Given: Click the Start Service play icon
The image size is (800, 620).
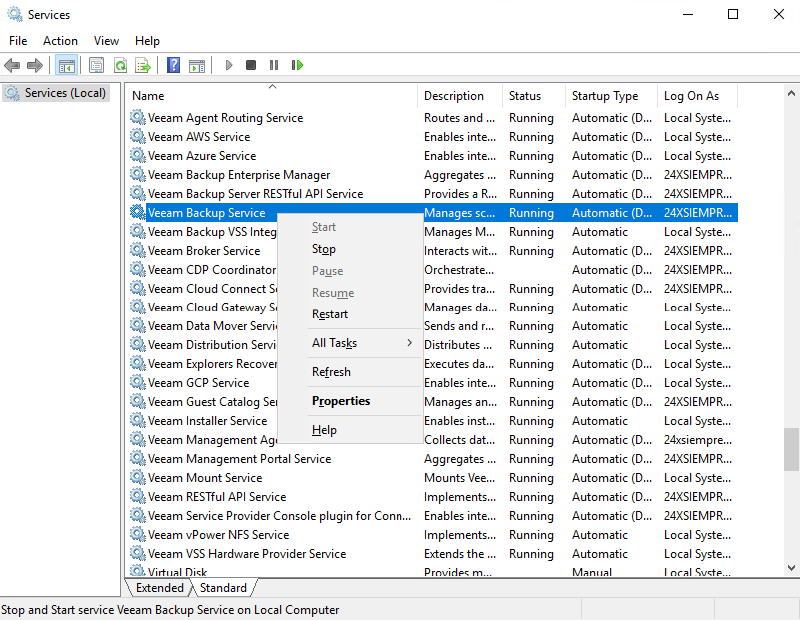Looking at the screenshot, I should (x=229, y=65).
